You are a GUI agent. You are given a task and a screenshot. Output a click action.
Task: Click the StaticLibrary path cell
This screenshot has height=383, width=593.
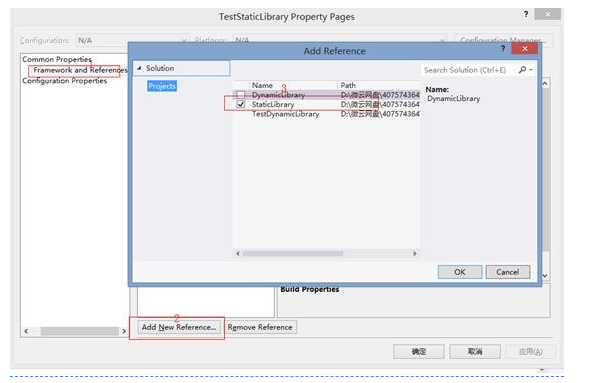(380, 104)
